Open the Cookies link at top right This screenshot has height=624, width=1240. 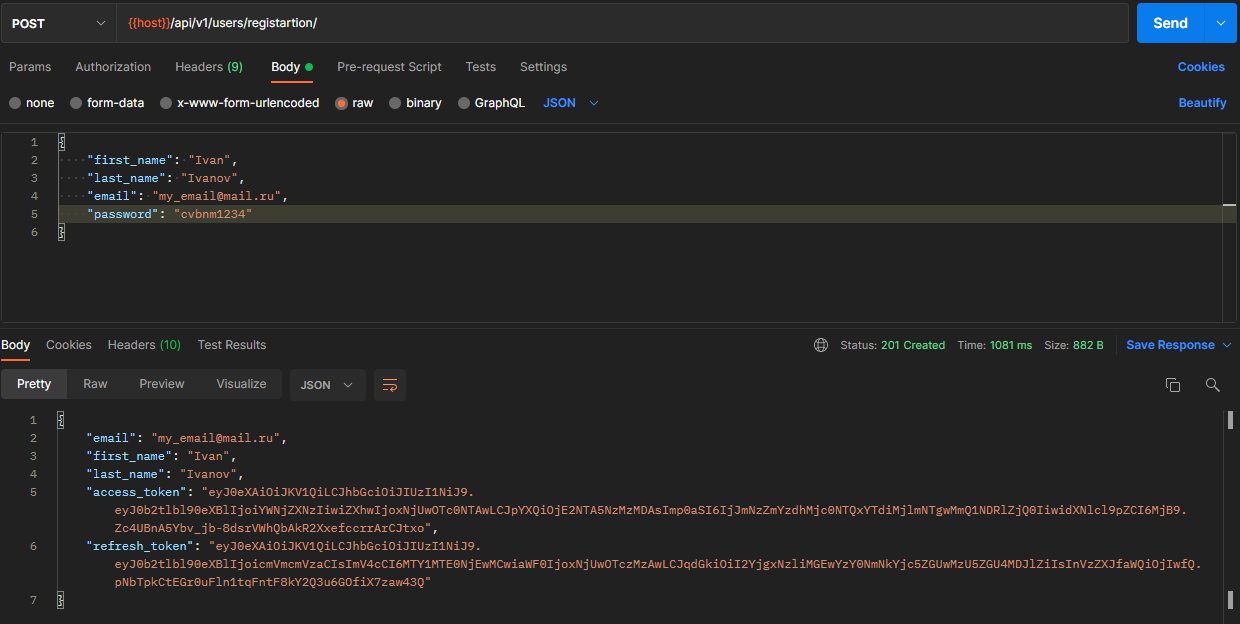pyautogui.click(x=1201, y=67)
